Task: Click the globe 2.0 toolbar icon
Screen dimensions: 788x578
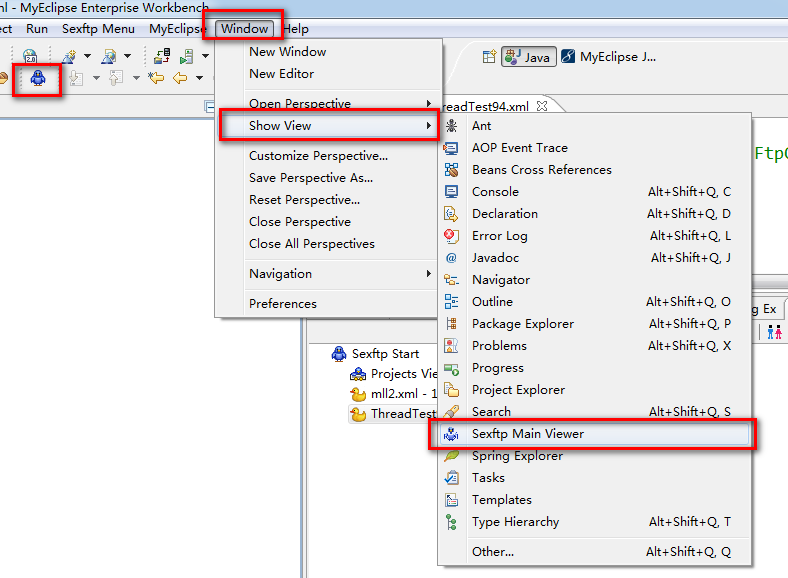Action: (x=30, y=56)
